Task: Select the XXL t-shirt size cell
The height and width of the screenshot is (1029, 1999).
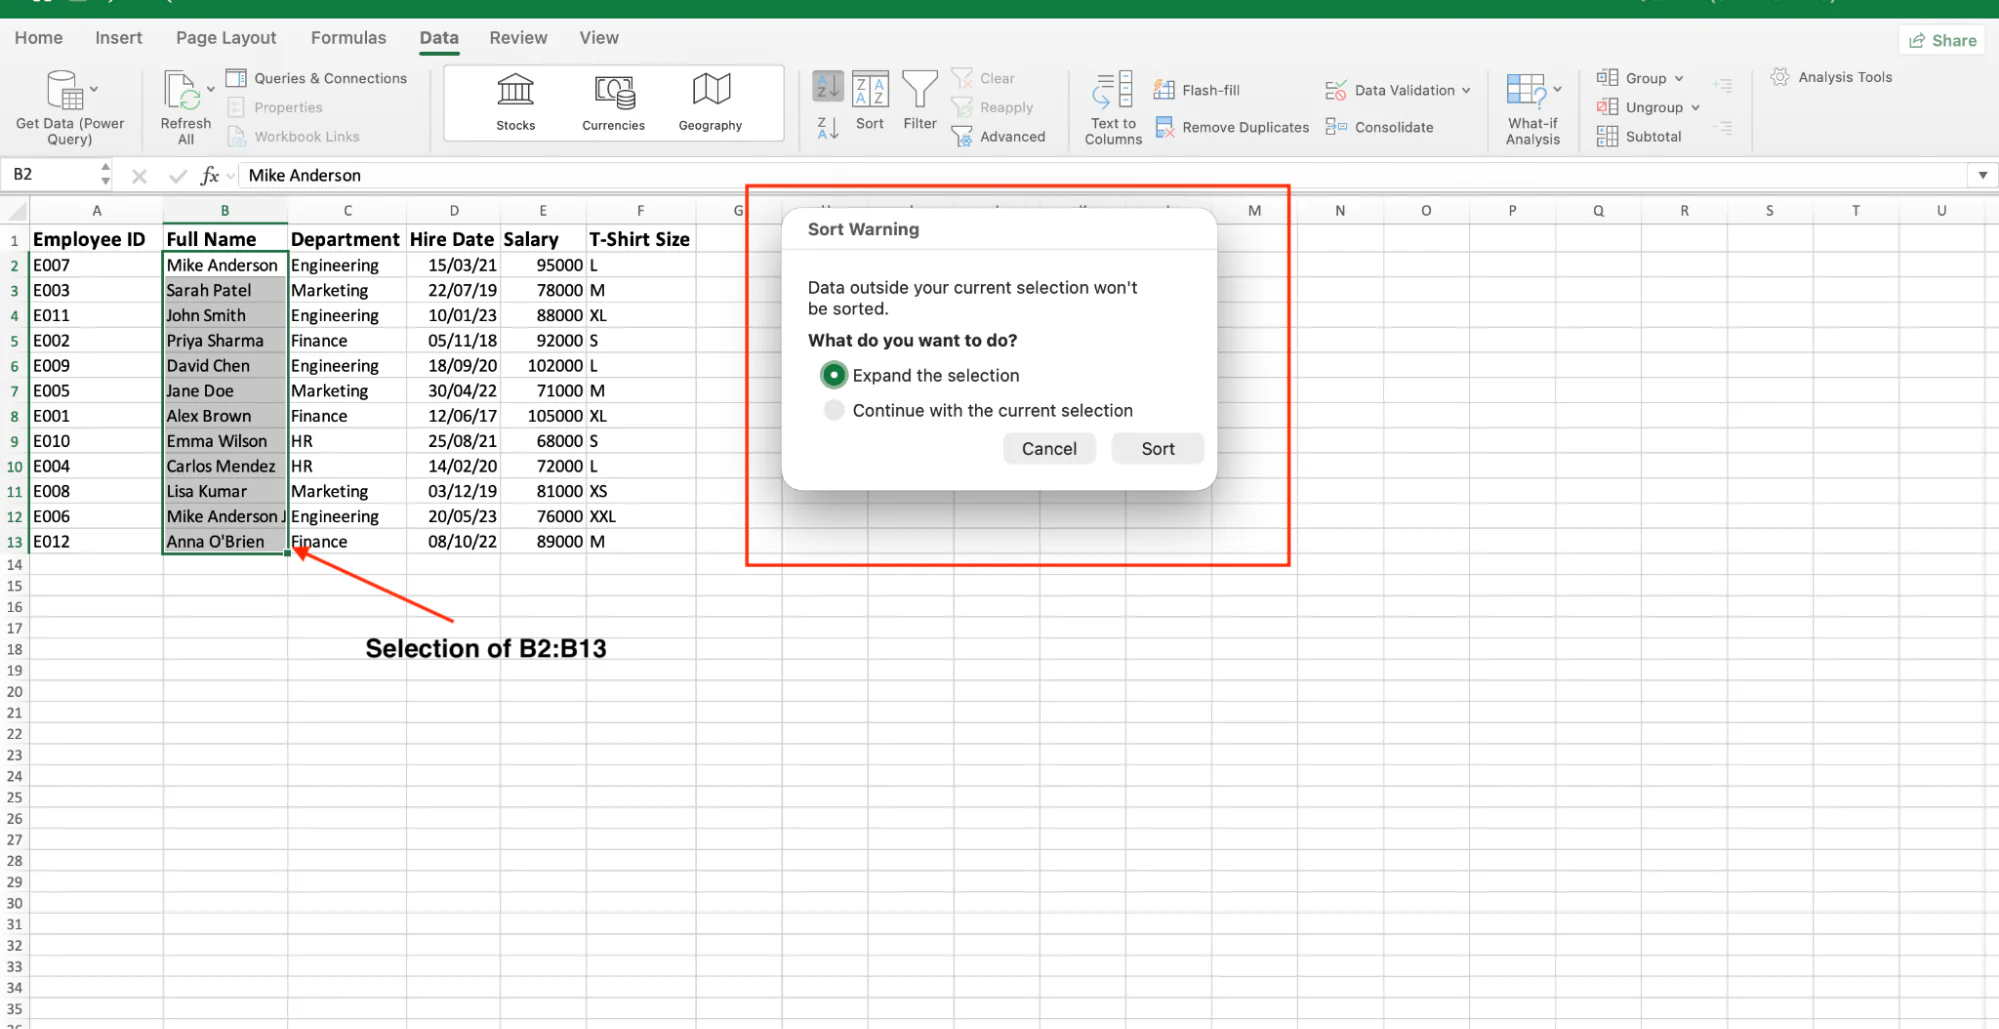Action: click(641, 516)
